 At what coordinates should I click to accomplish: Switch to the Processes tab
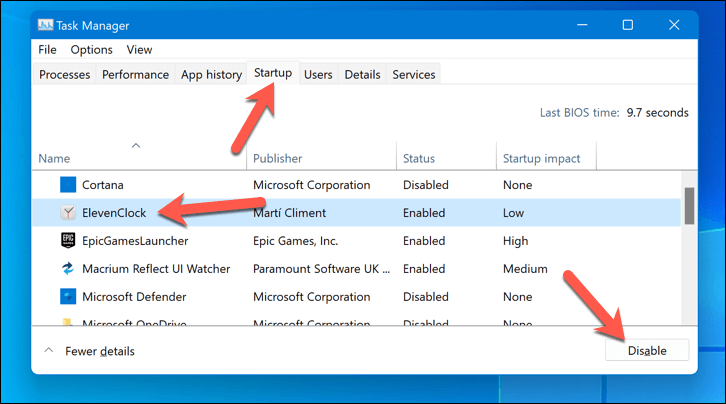click(x=65, y=75)
